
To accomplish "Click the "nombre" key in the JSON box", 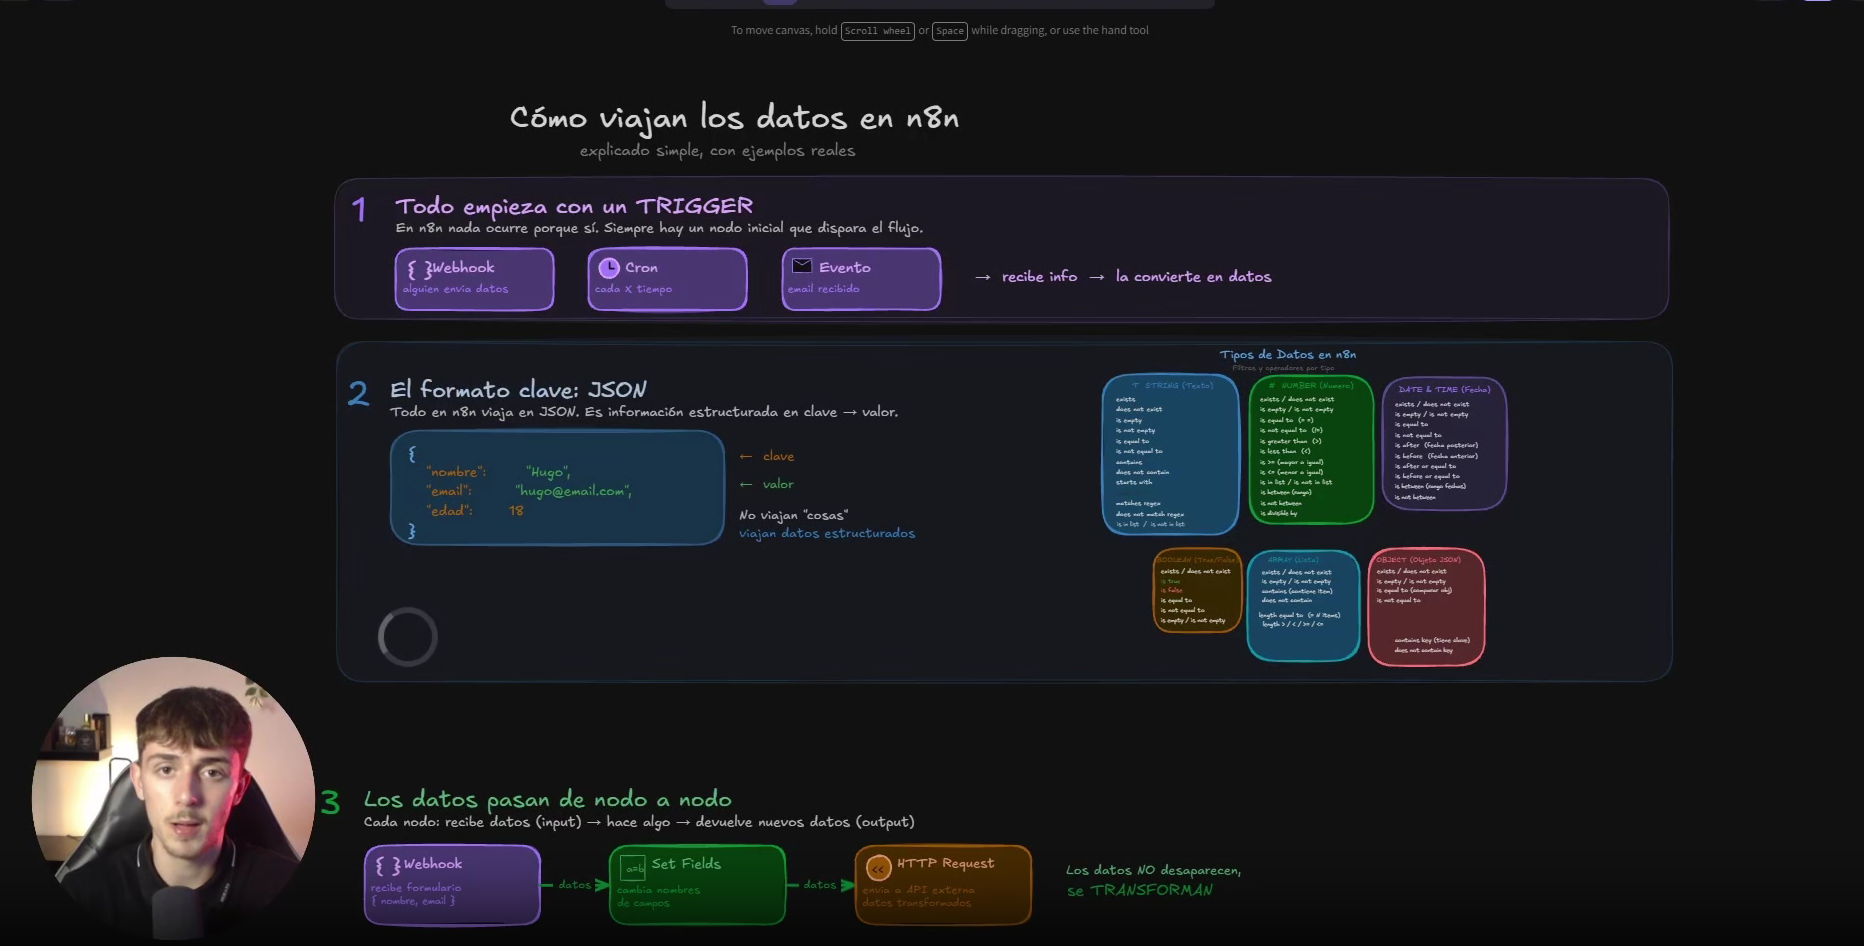I will [x=456, y=472].
